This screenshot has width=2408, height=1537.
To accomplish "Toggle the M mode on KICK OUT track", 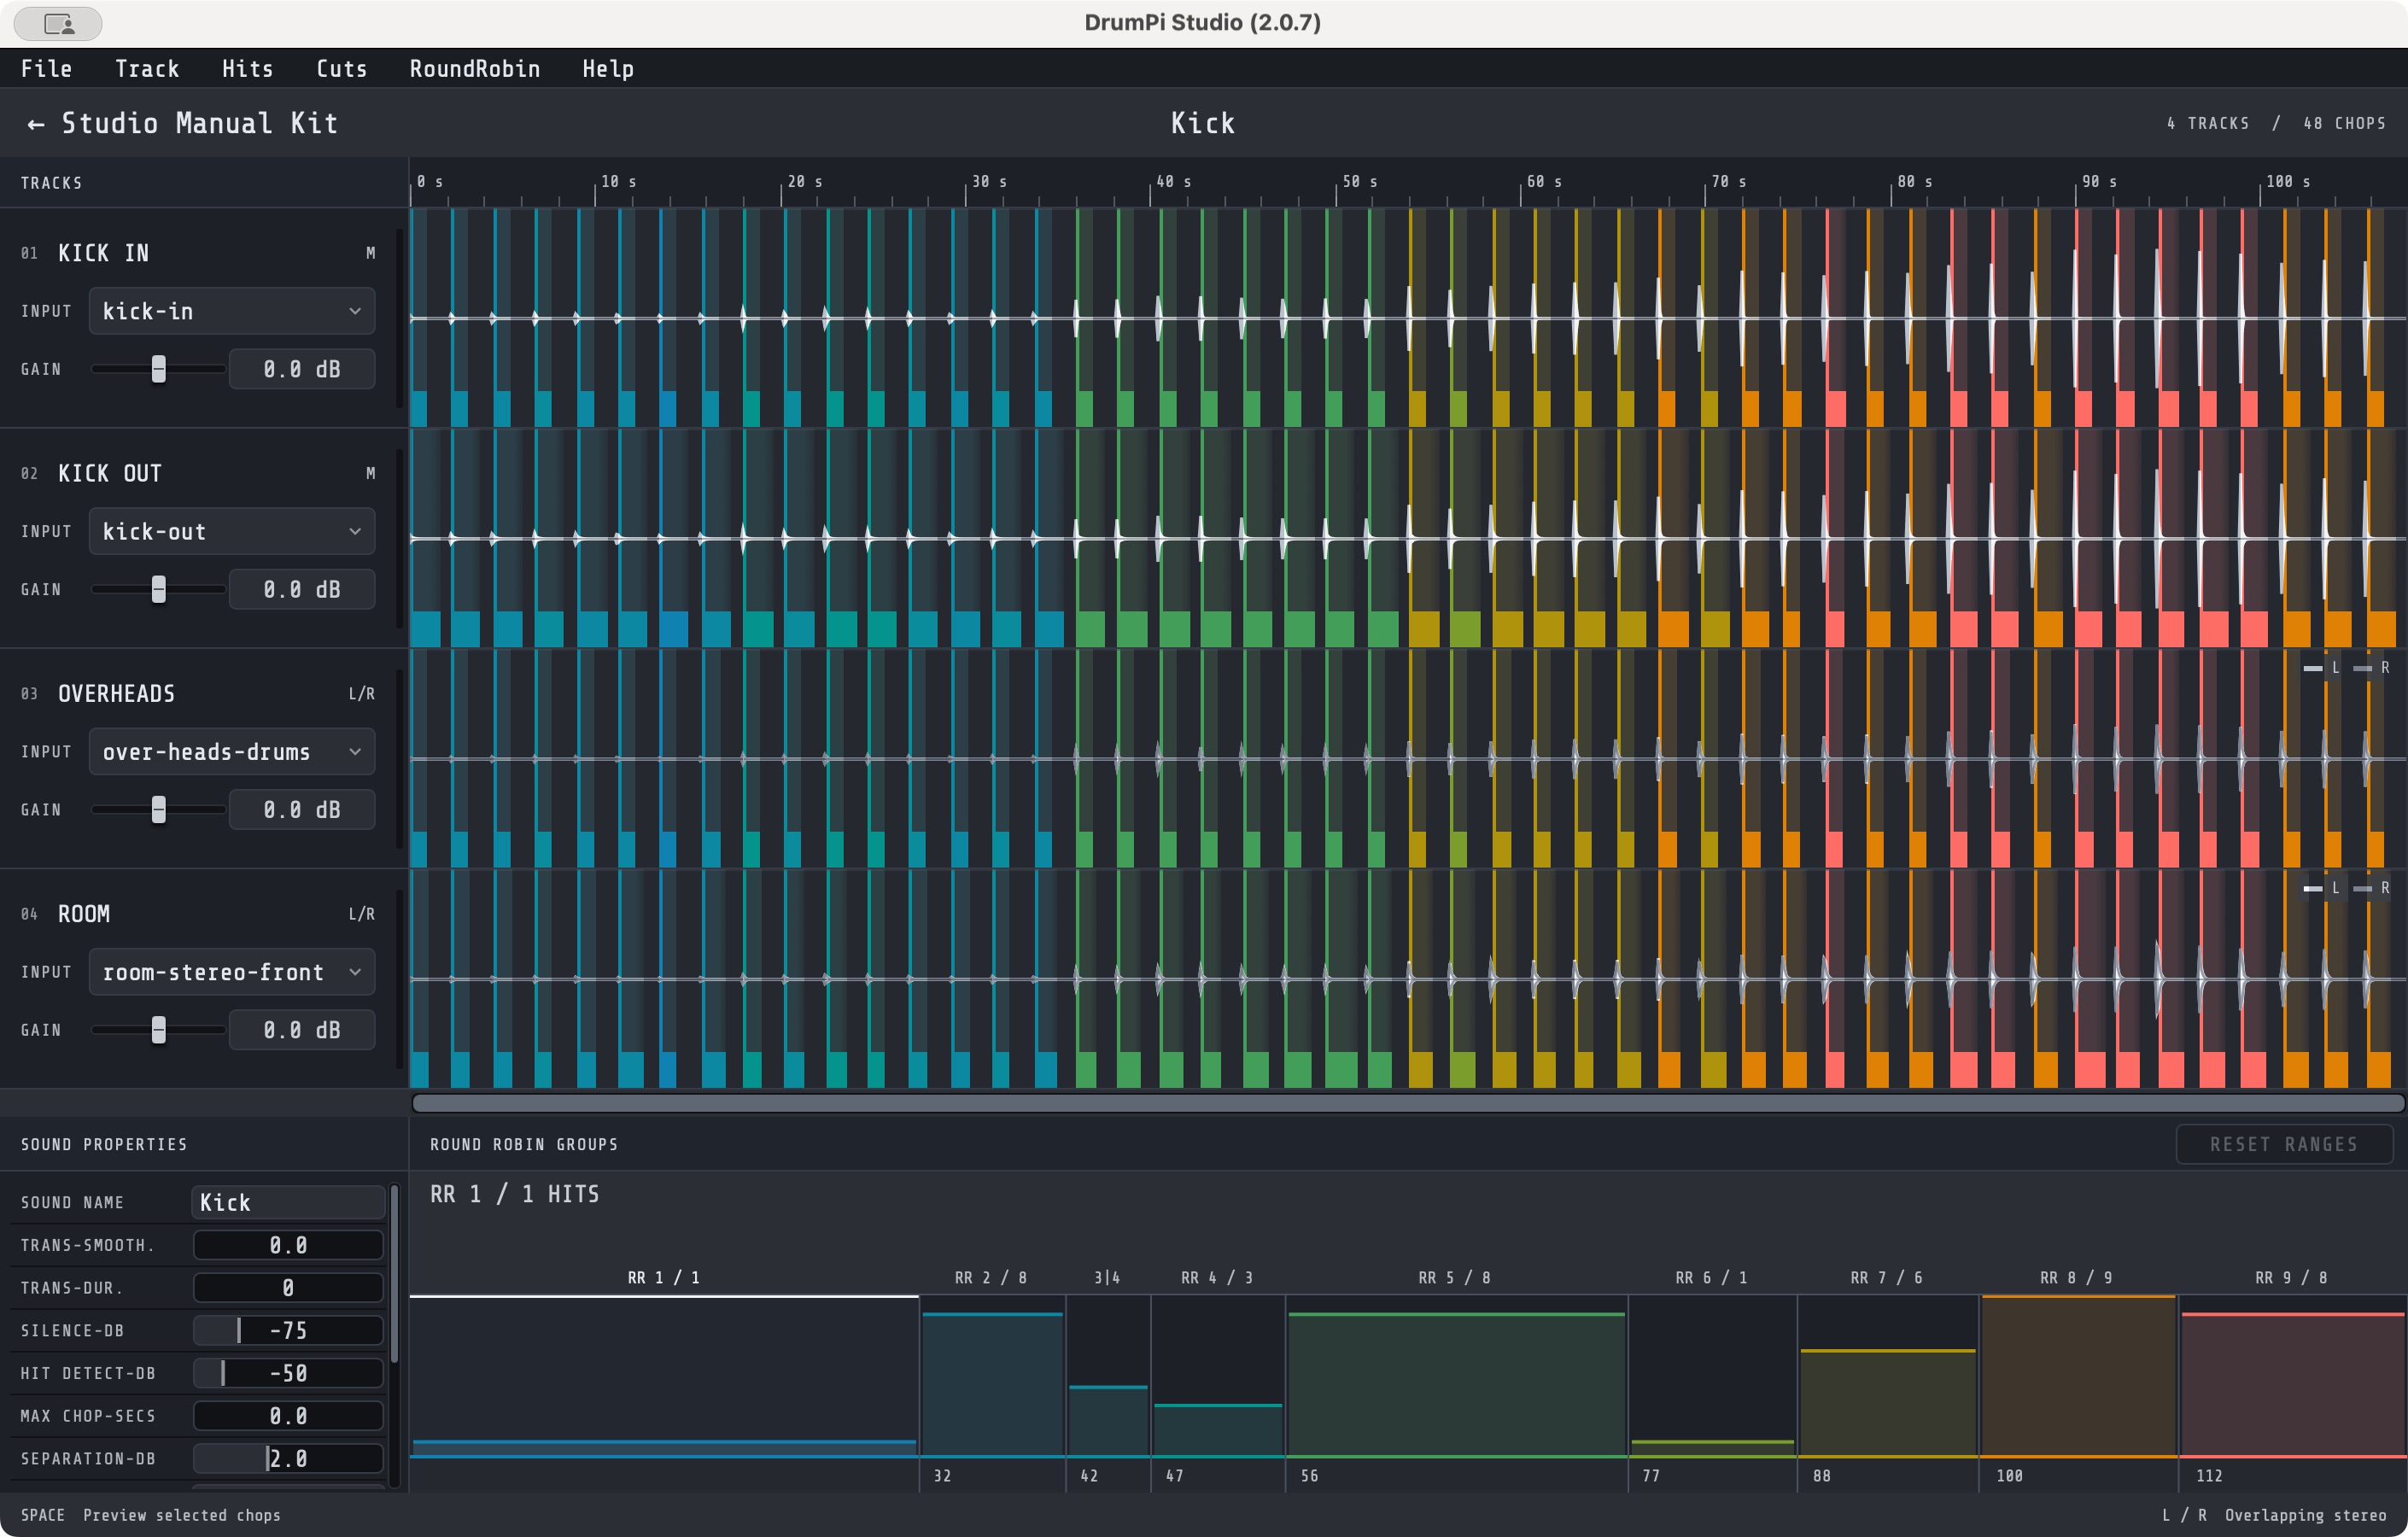I will click(x=371, y=473).
